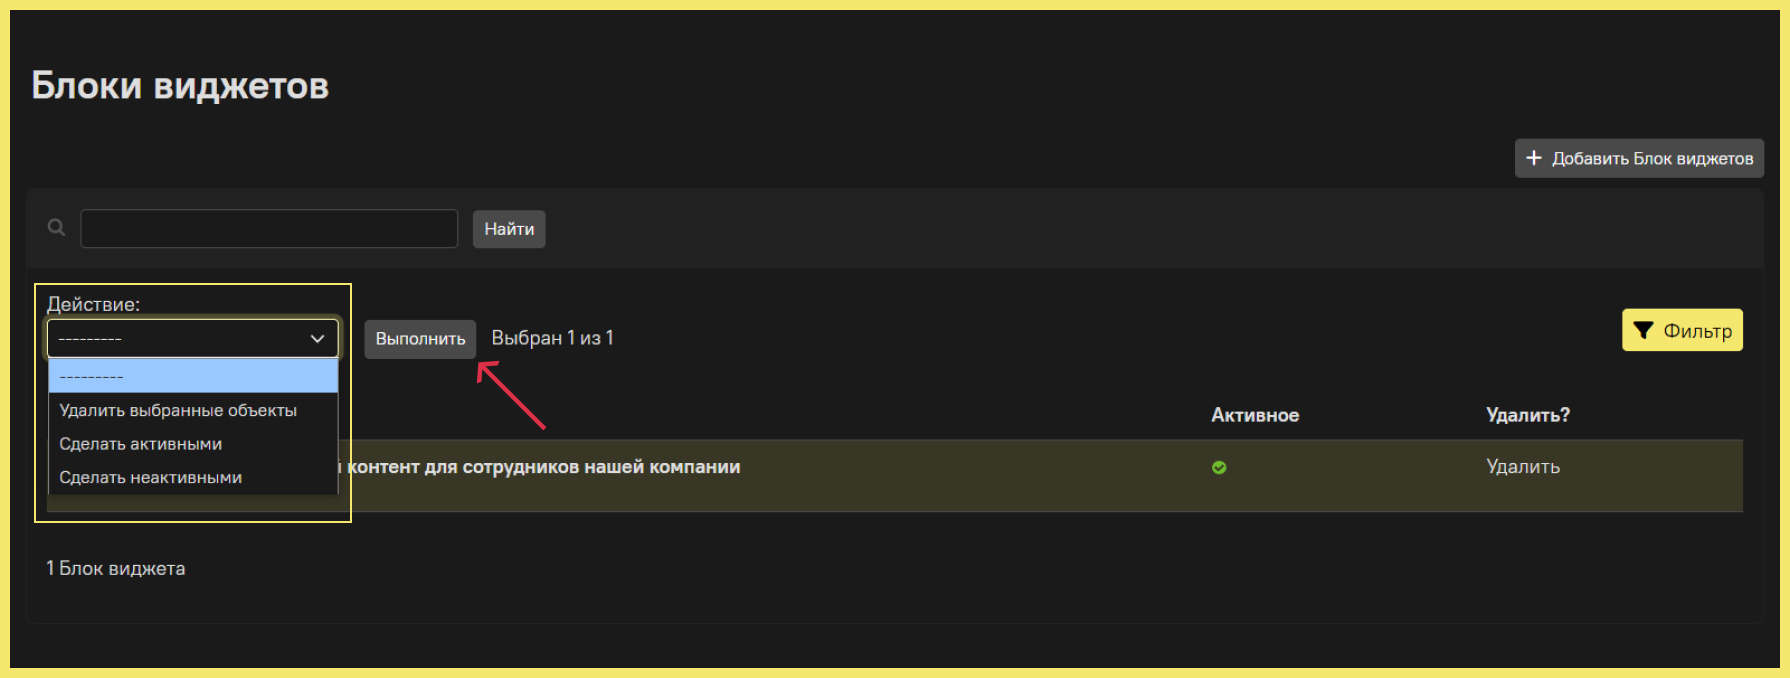Click the Найти search button

point(509,229)
